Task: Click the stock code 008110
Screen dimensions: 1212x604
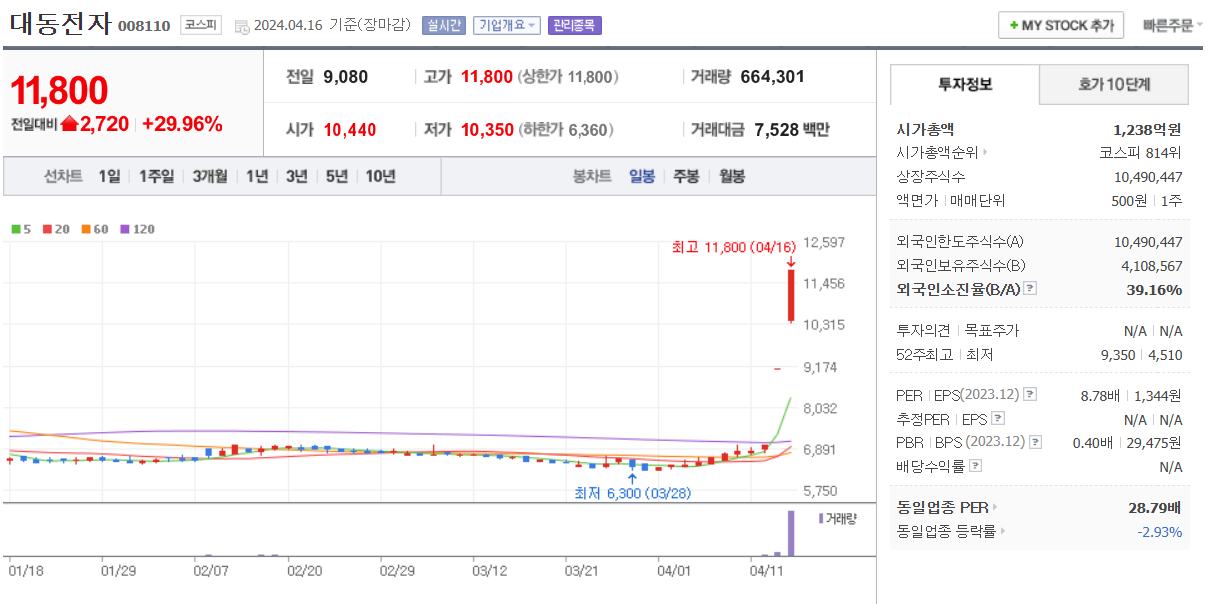Action: [x=144, y=26]
